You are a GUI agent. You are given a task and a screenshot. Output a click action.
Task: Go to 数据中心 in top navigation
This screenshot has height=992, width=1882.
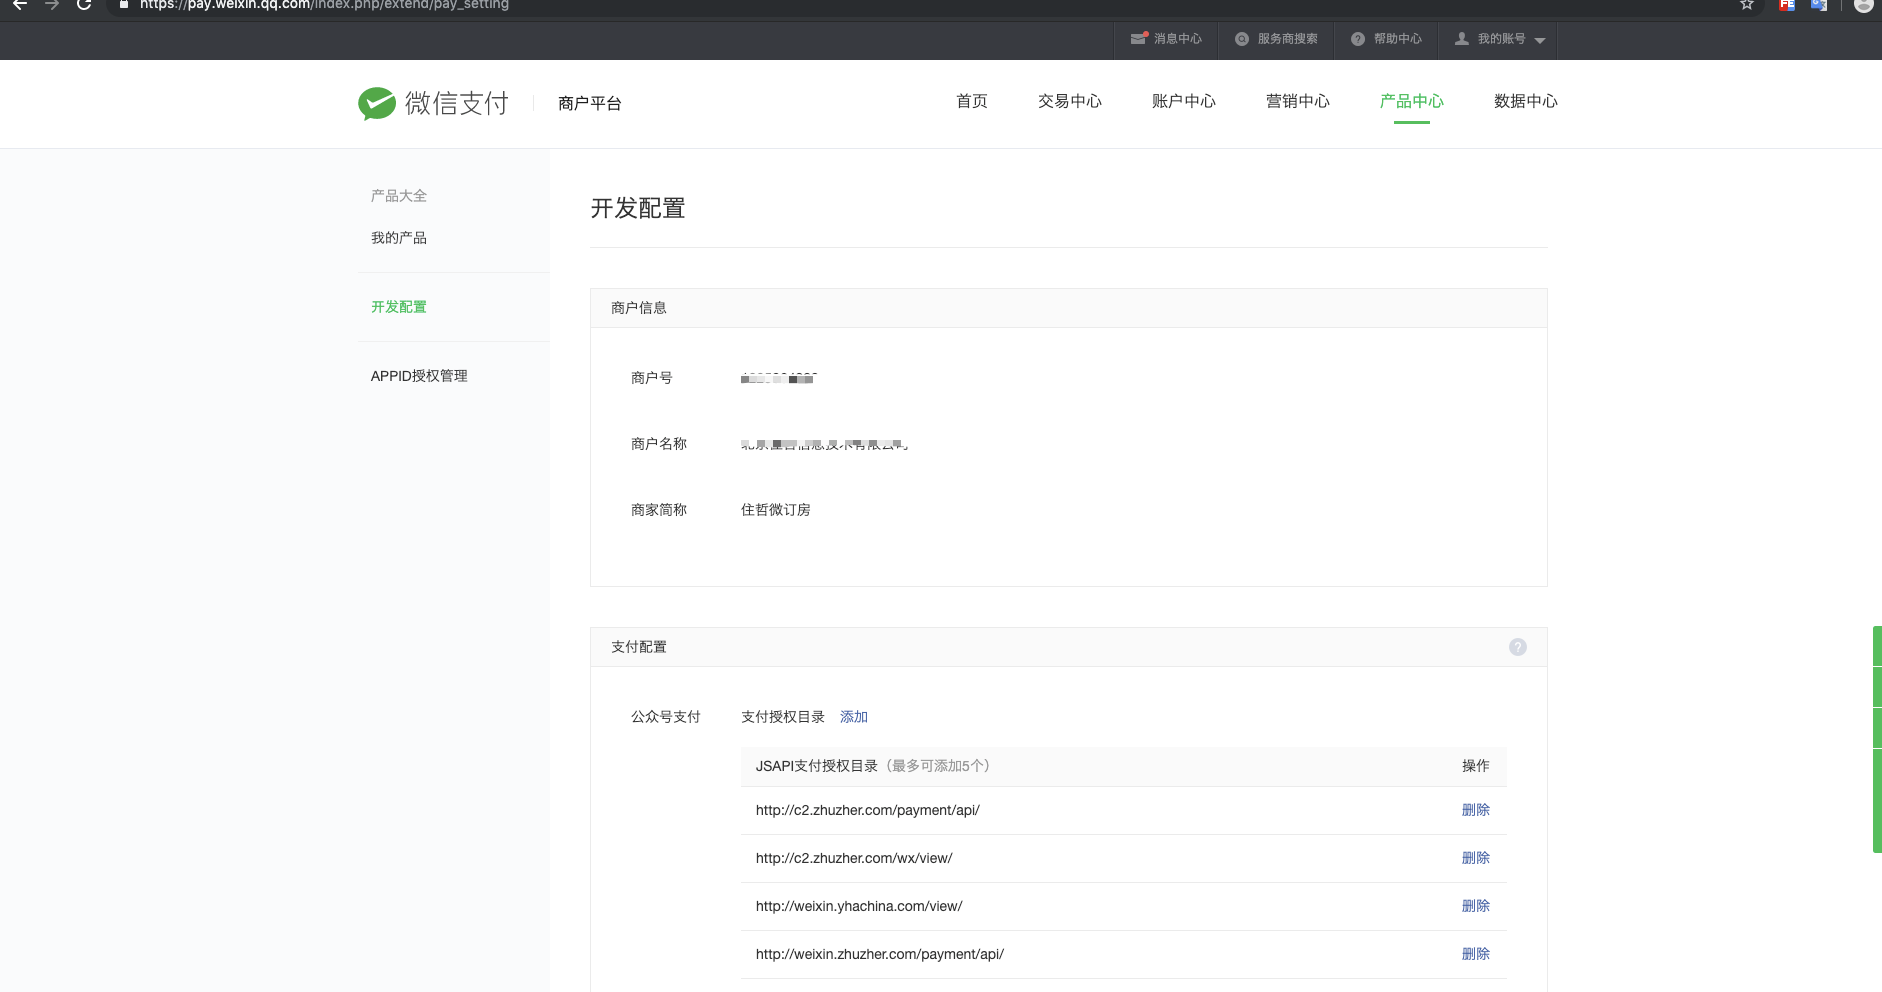click(1525, 101)
